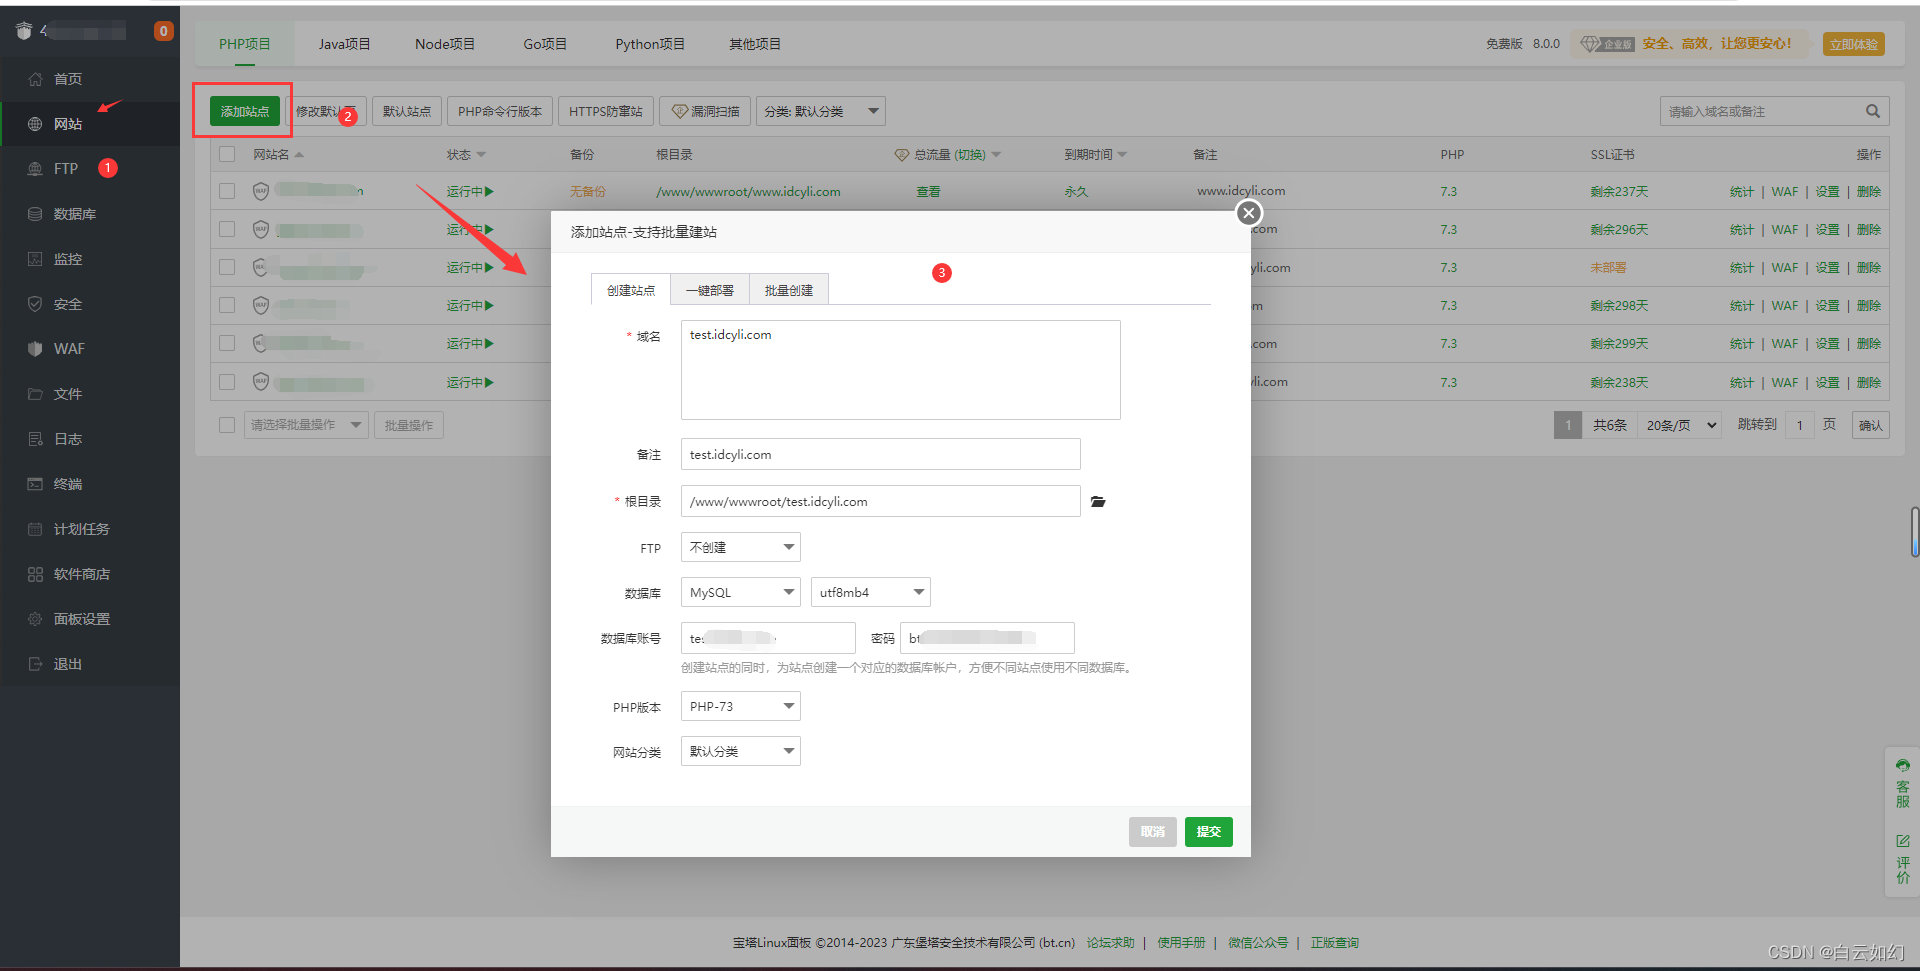Select the 网站 globe sidebar icon
Viewport: 1920px width, 971px height.
click(x=35, y=124)
